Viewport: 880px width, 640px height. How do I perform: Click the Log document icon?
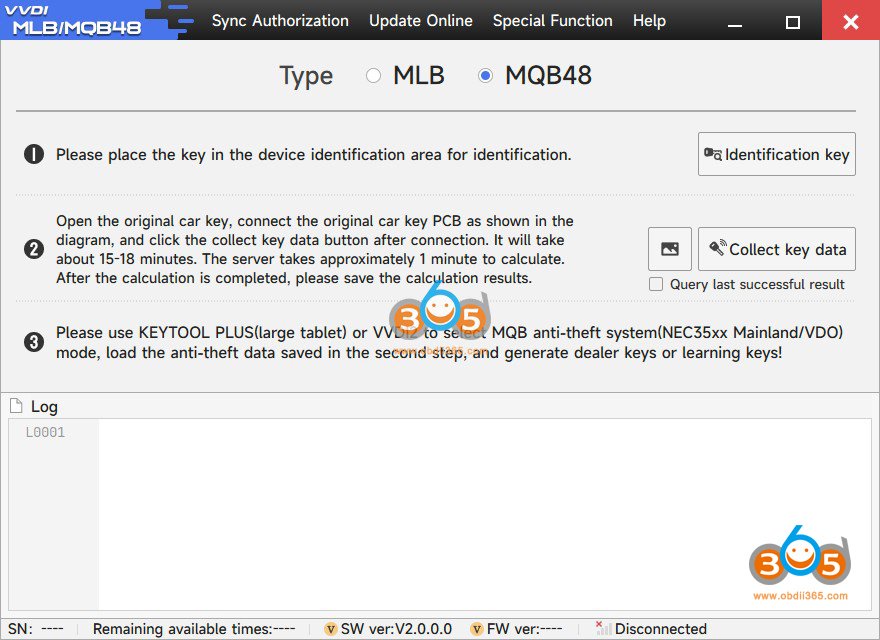(x=16, y=405)
